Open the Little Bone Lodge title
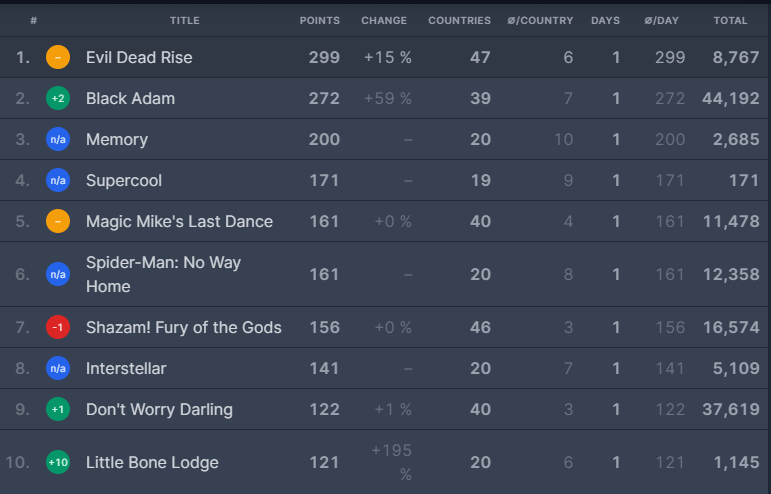The image size is (771, 494). tap(152, 463)
